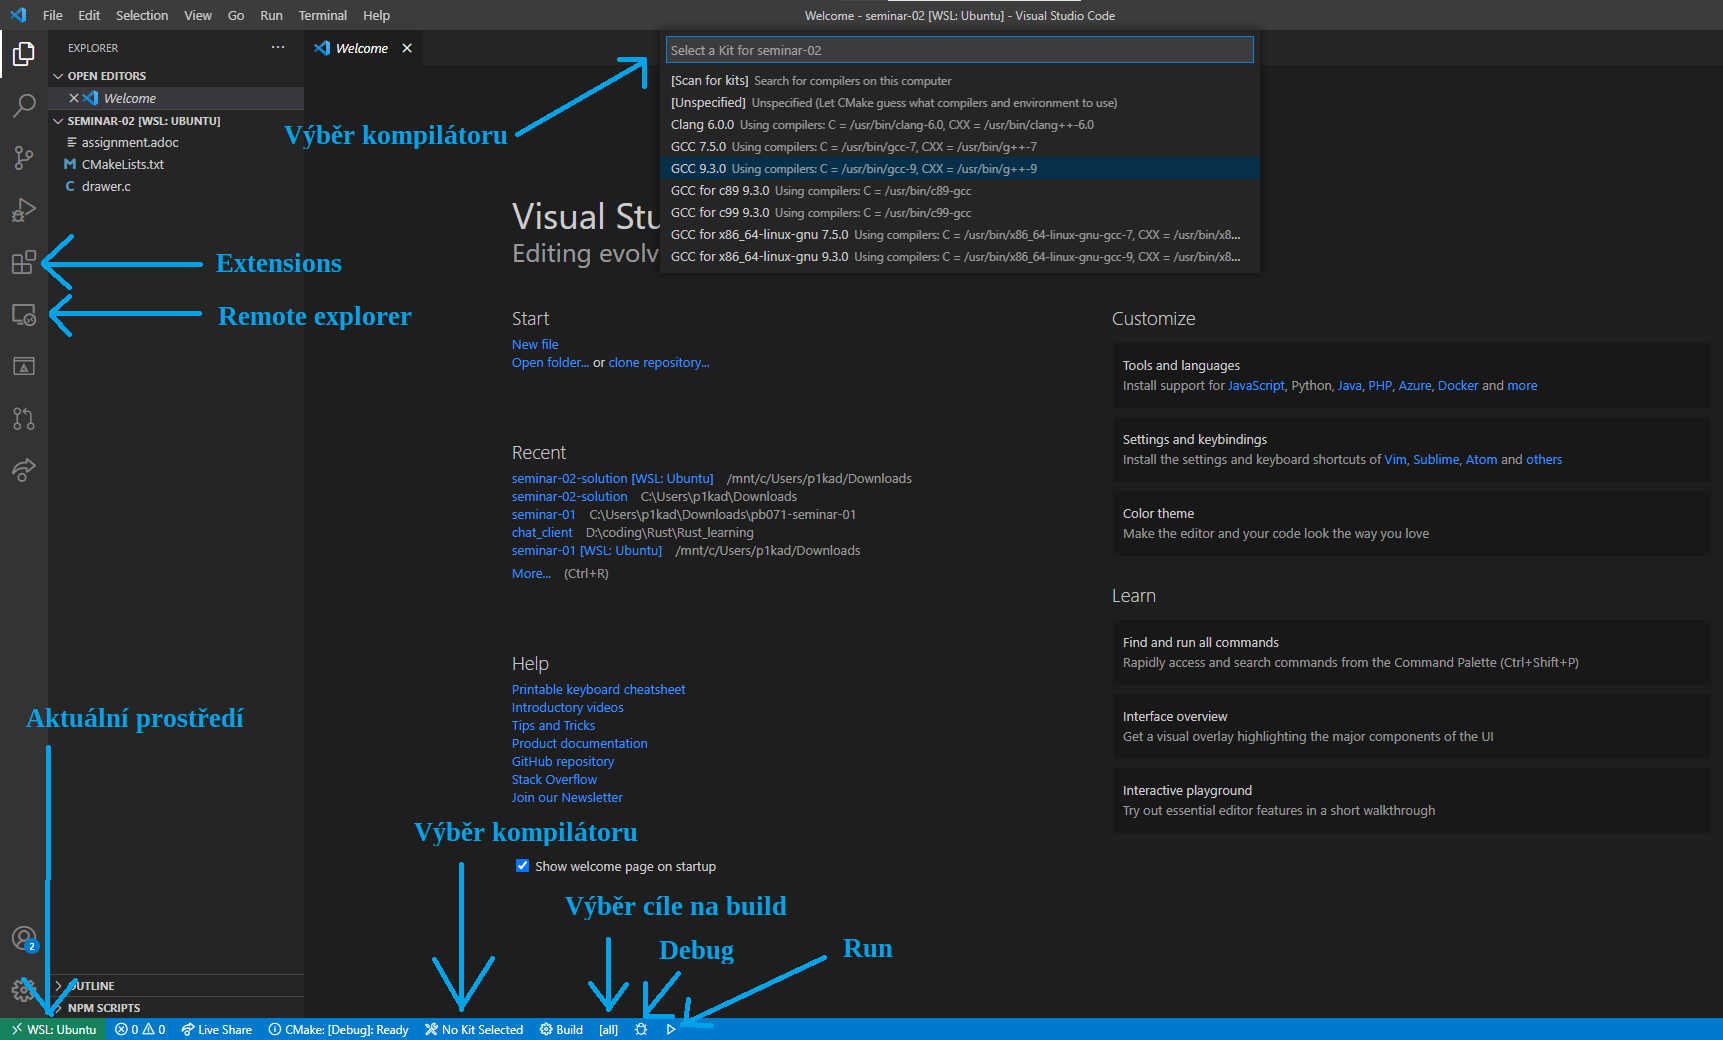The image size is (1723, 1040).
Task: Open the Interface overview card
Action: point(1411,726)
